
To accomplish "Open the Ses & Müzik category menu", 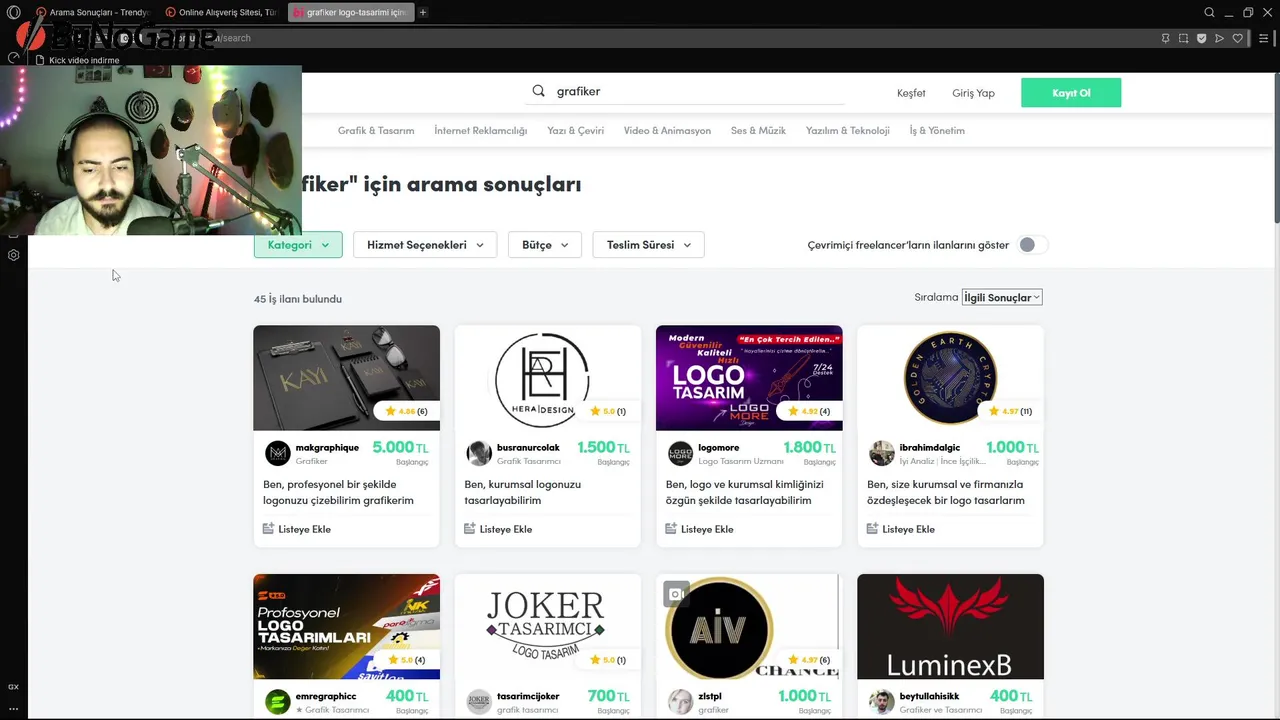I will [758, 130].
